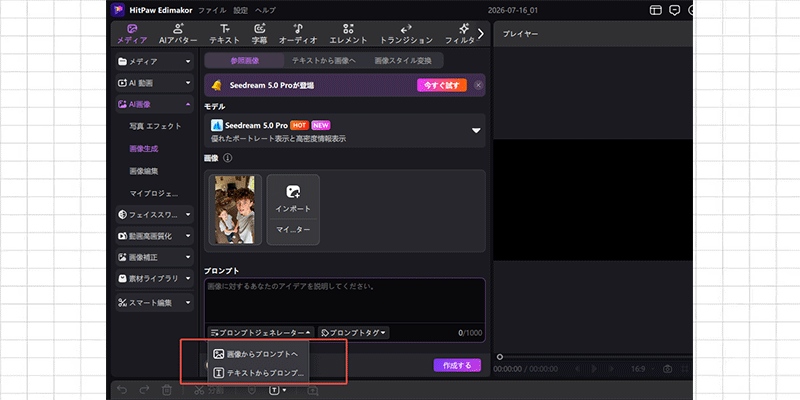Open the プロンプトタグ dropdown

354,333
